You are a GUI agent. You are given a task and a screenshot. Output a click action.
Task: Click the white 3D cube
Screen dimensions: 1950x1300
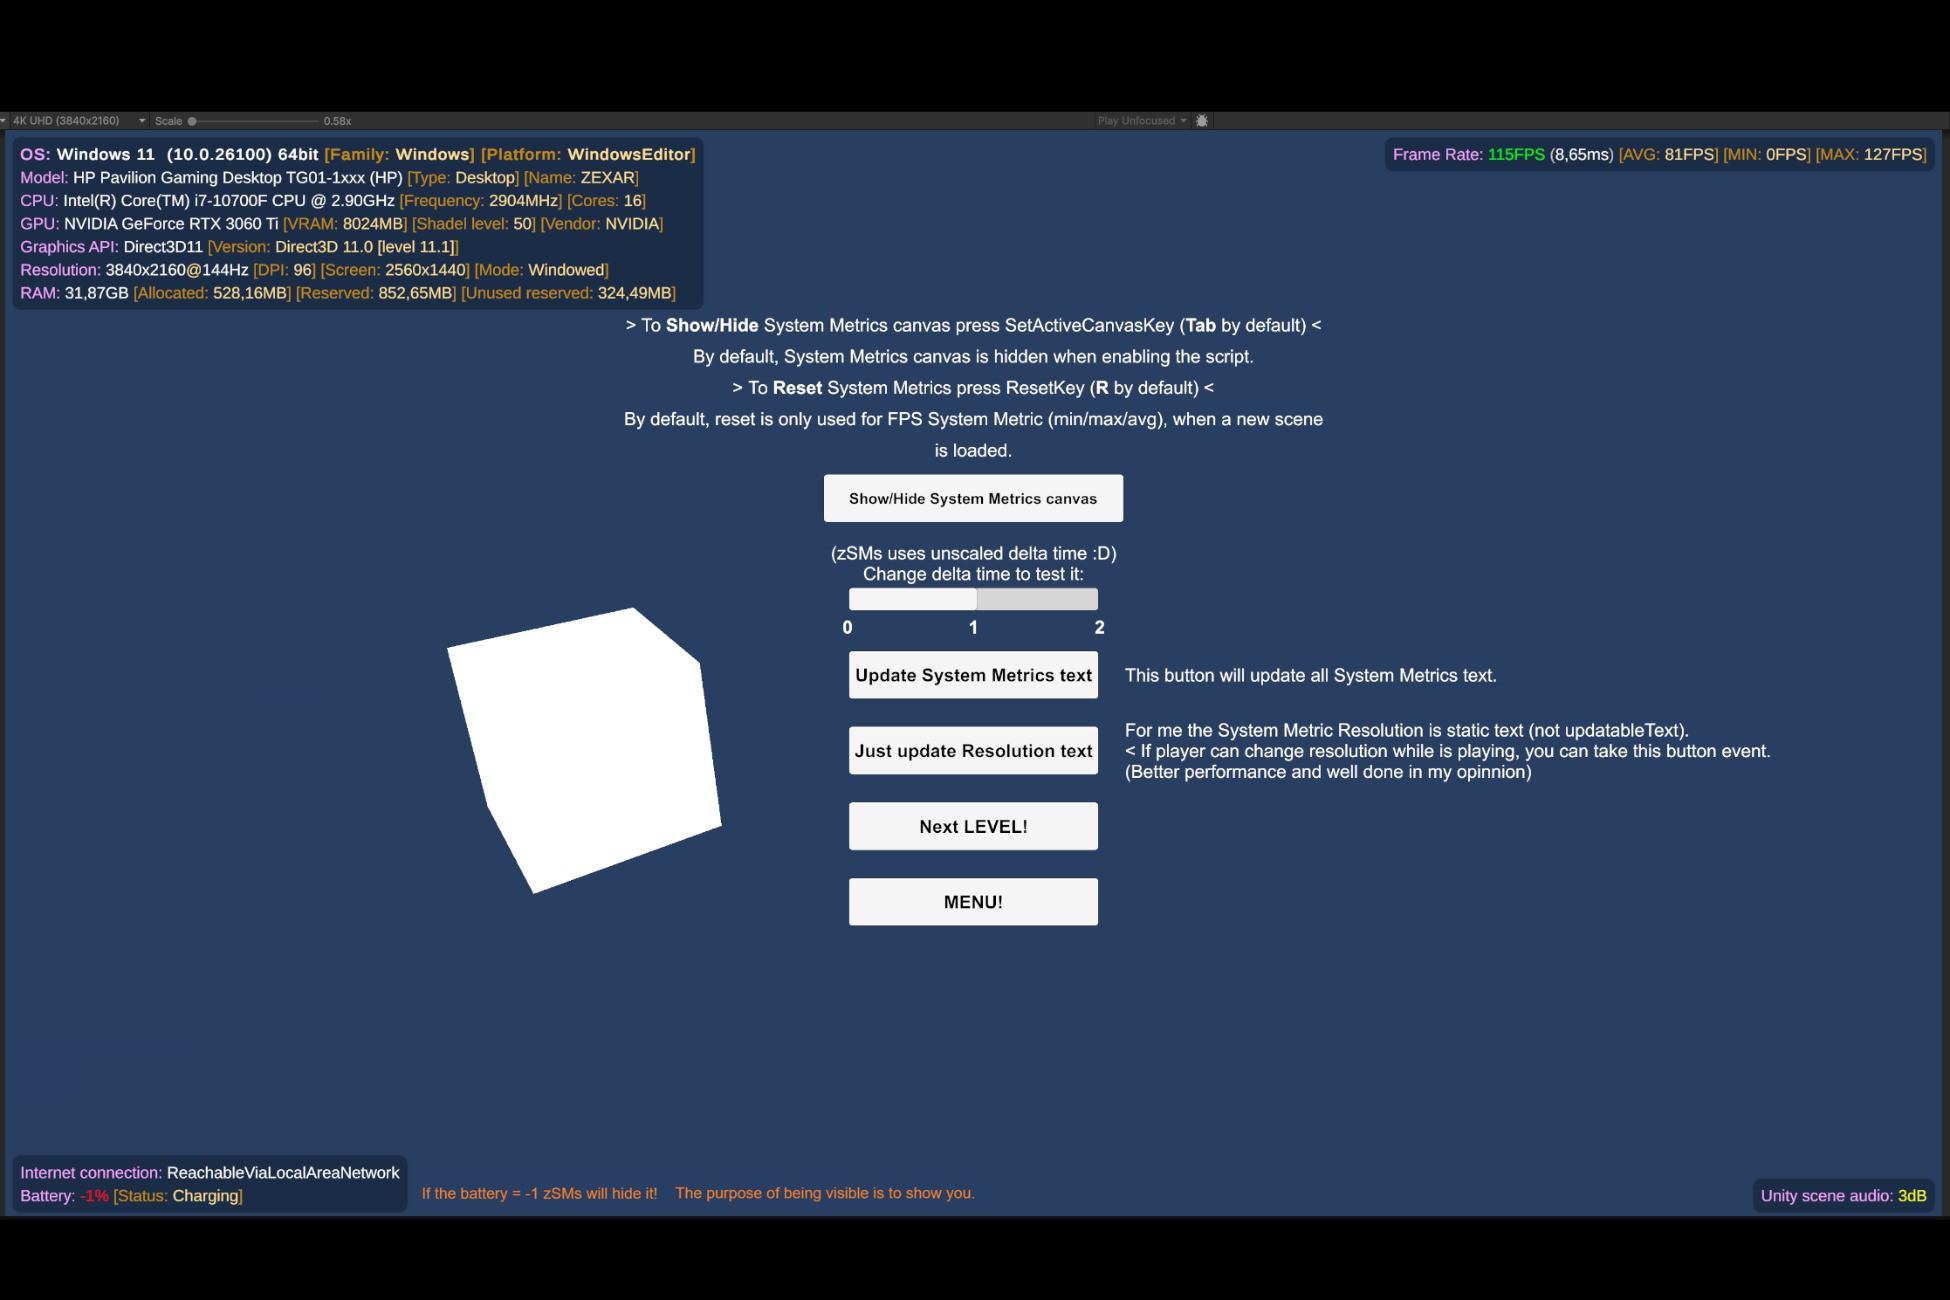(585, 750)
